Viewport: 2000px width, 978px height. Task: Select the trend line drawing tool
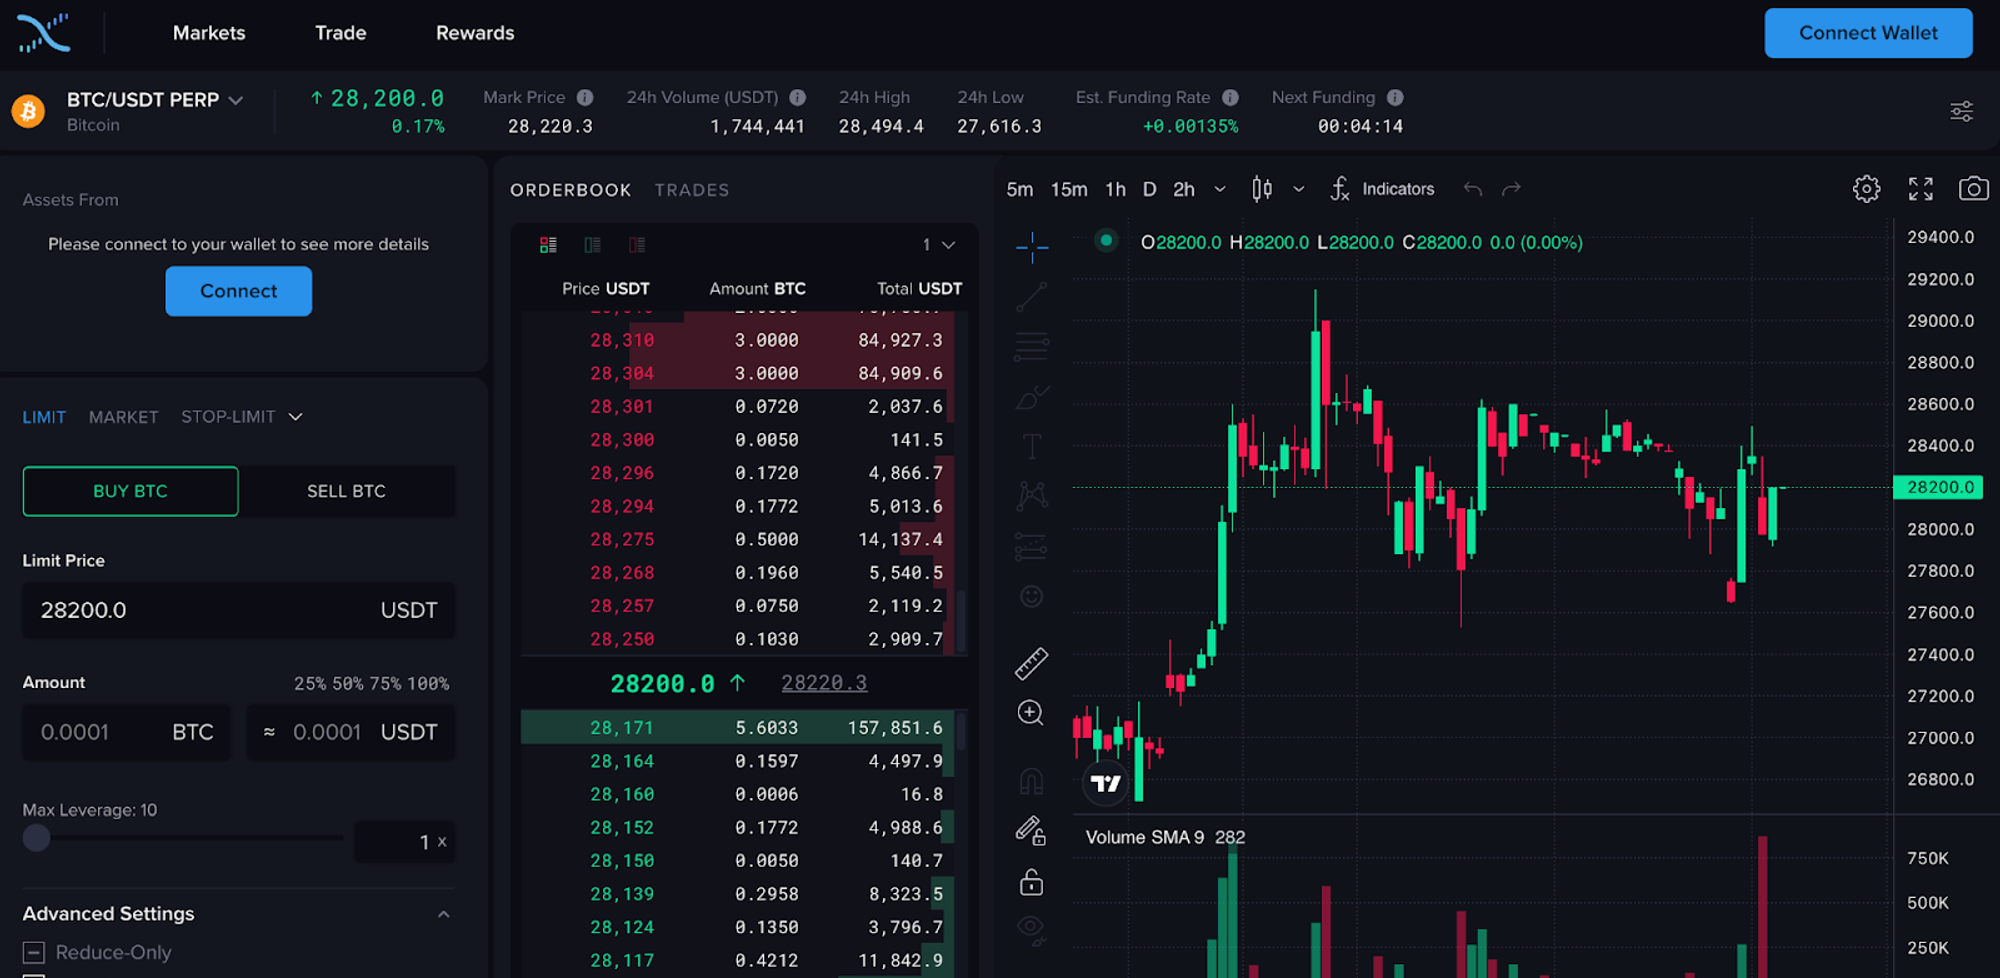pyautogui.click(x=1031, y=297)
